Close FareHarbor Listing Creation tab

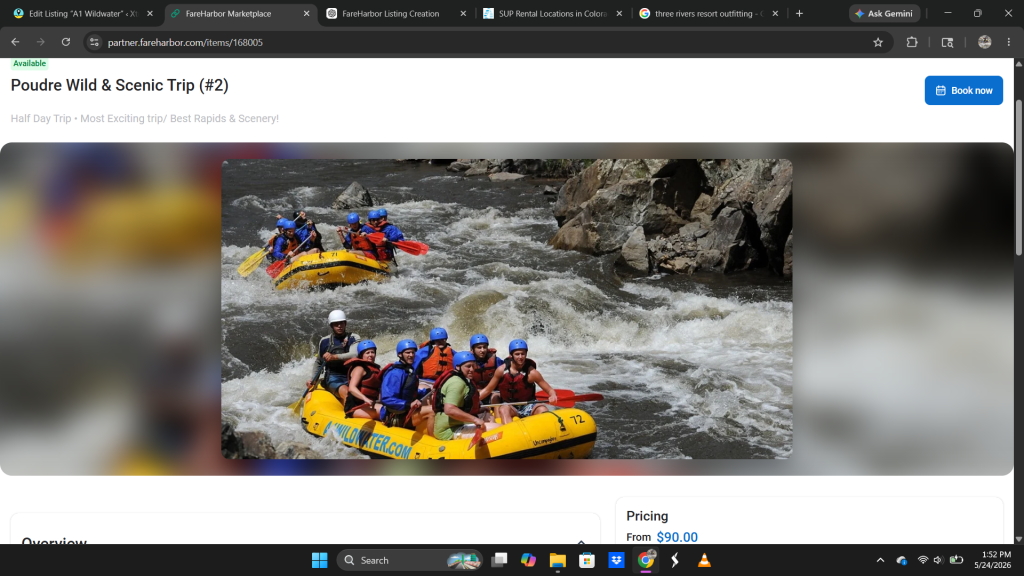click(x=463, y=14)
